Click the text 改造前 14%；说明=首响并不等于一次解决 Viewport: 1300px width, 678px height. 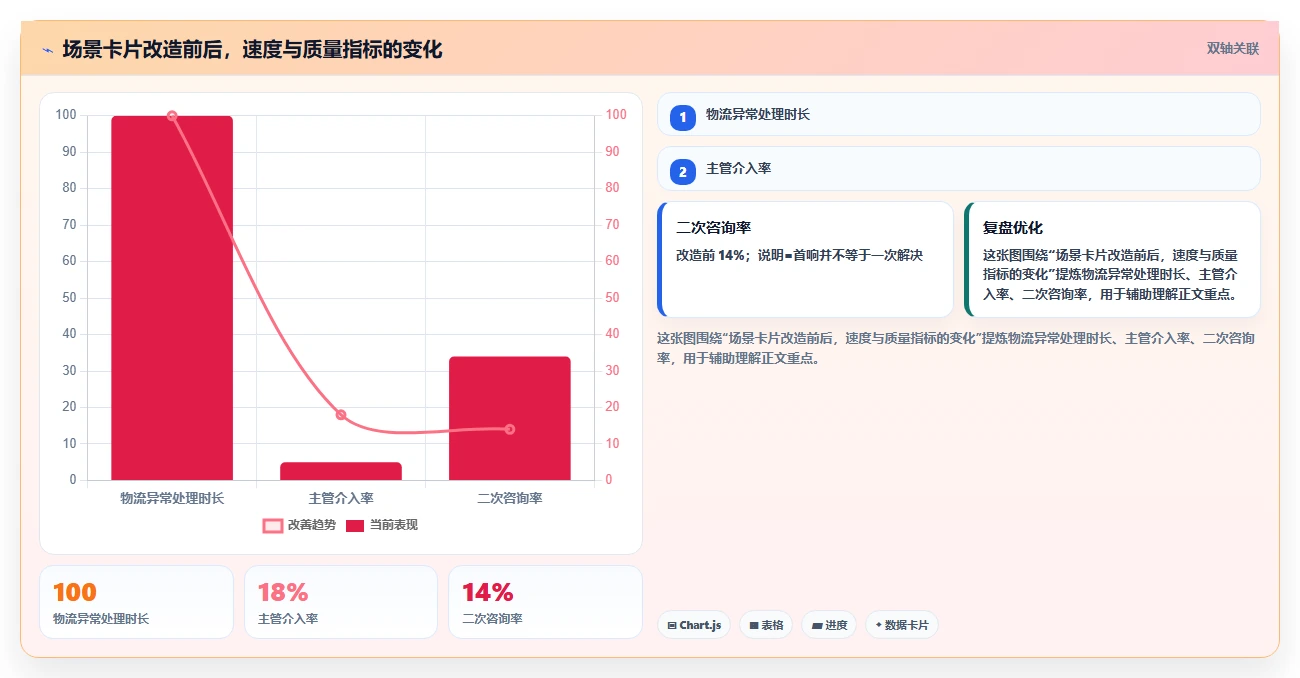point(799,255)
